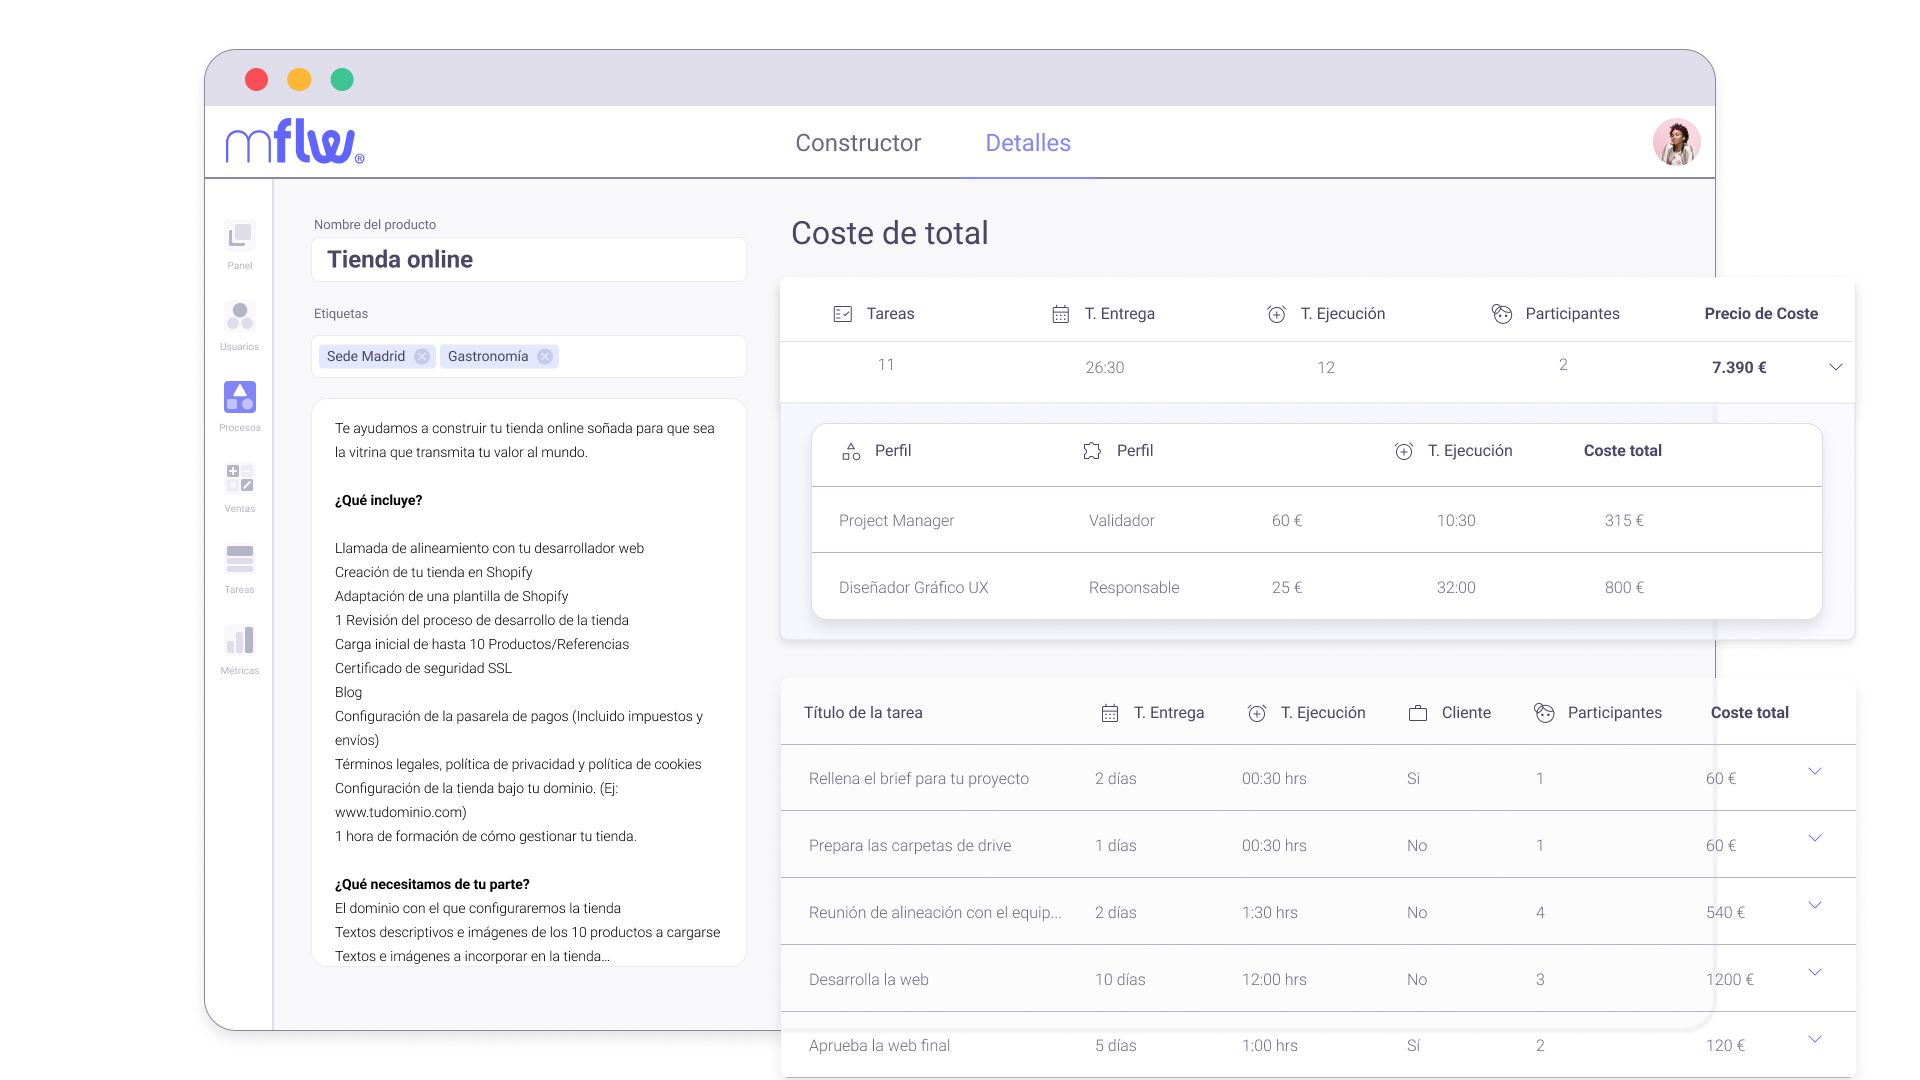Click the 'Aprueba la web final' task title

tap(879, 1046)
